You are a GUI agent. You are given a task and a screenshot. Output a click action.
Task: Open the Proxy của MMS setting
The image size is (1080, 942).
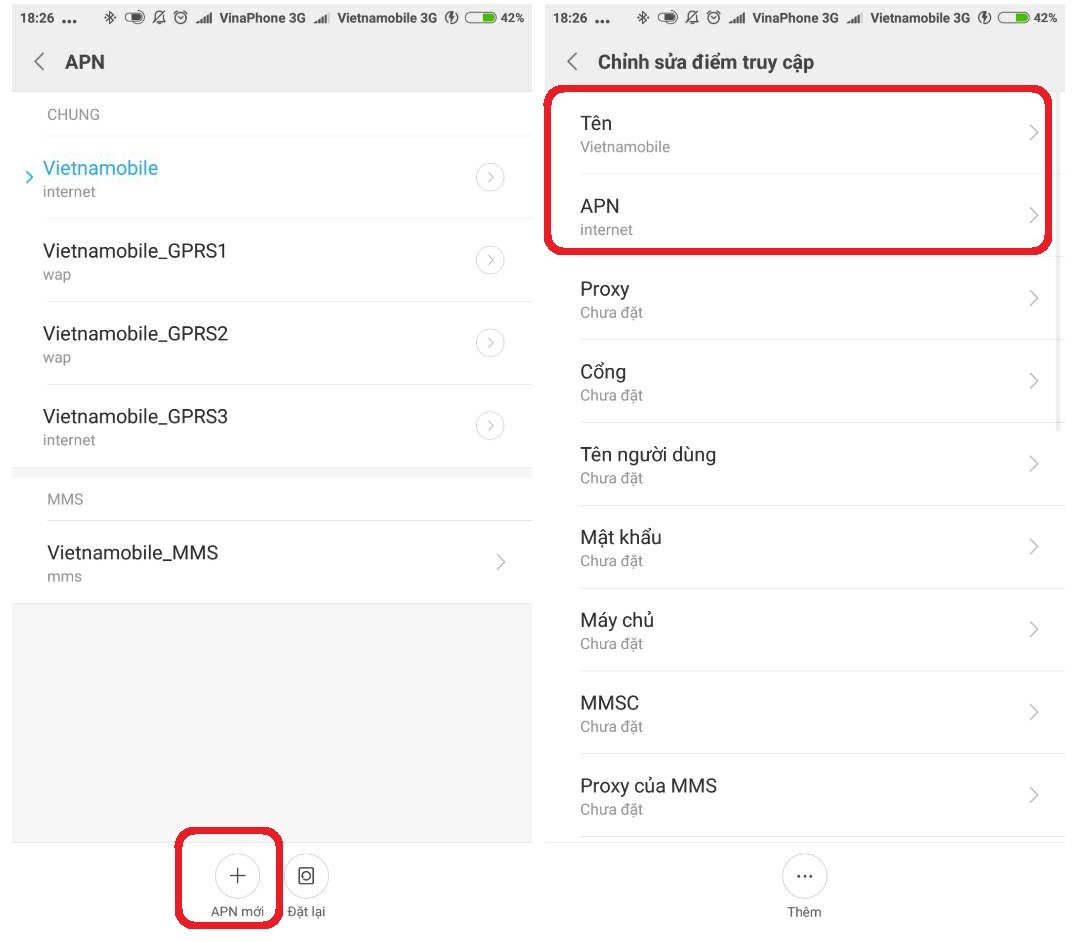click(x=804, y=795)
